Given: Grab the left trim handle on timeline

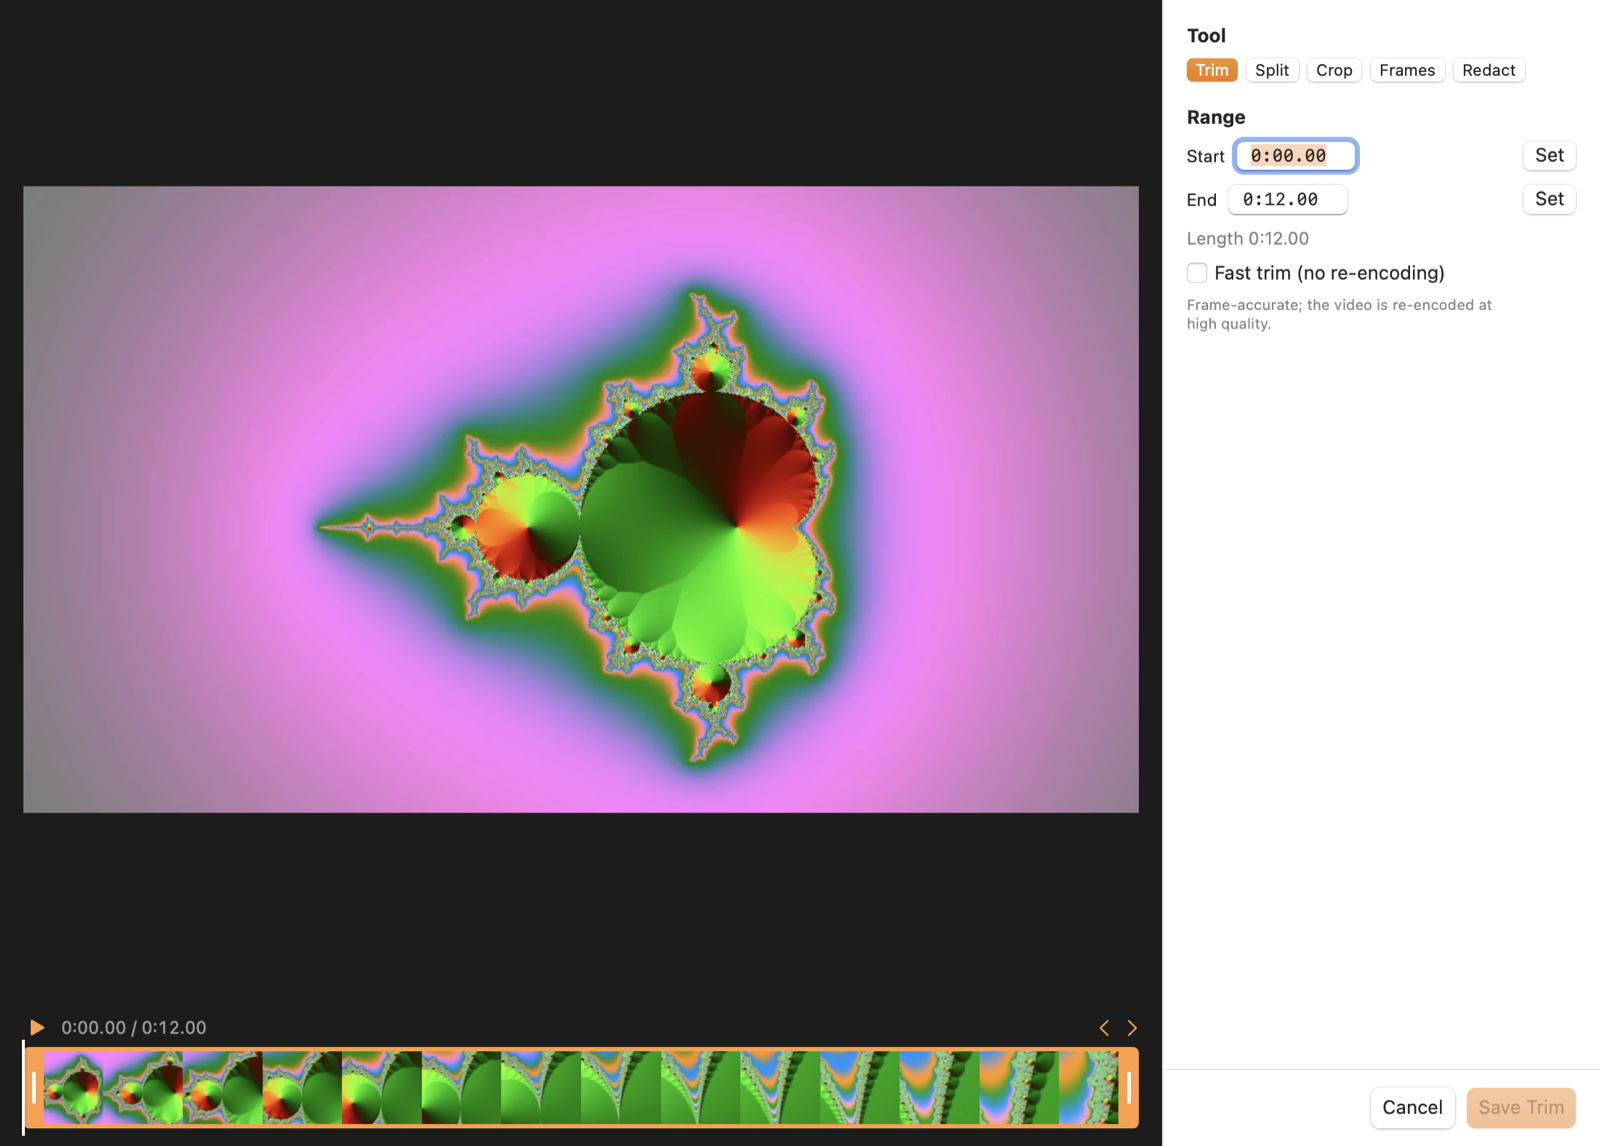Looking at the screenshot, I should (34, 1087).
